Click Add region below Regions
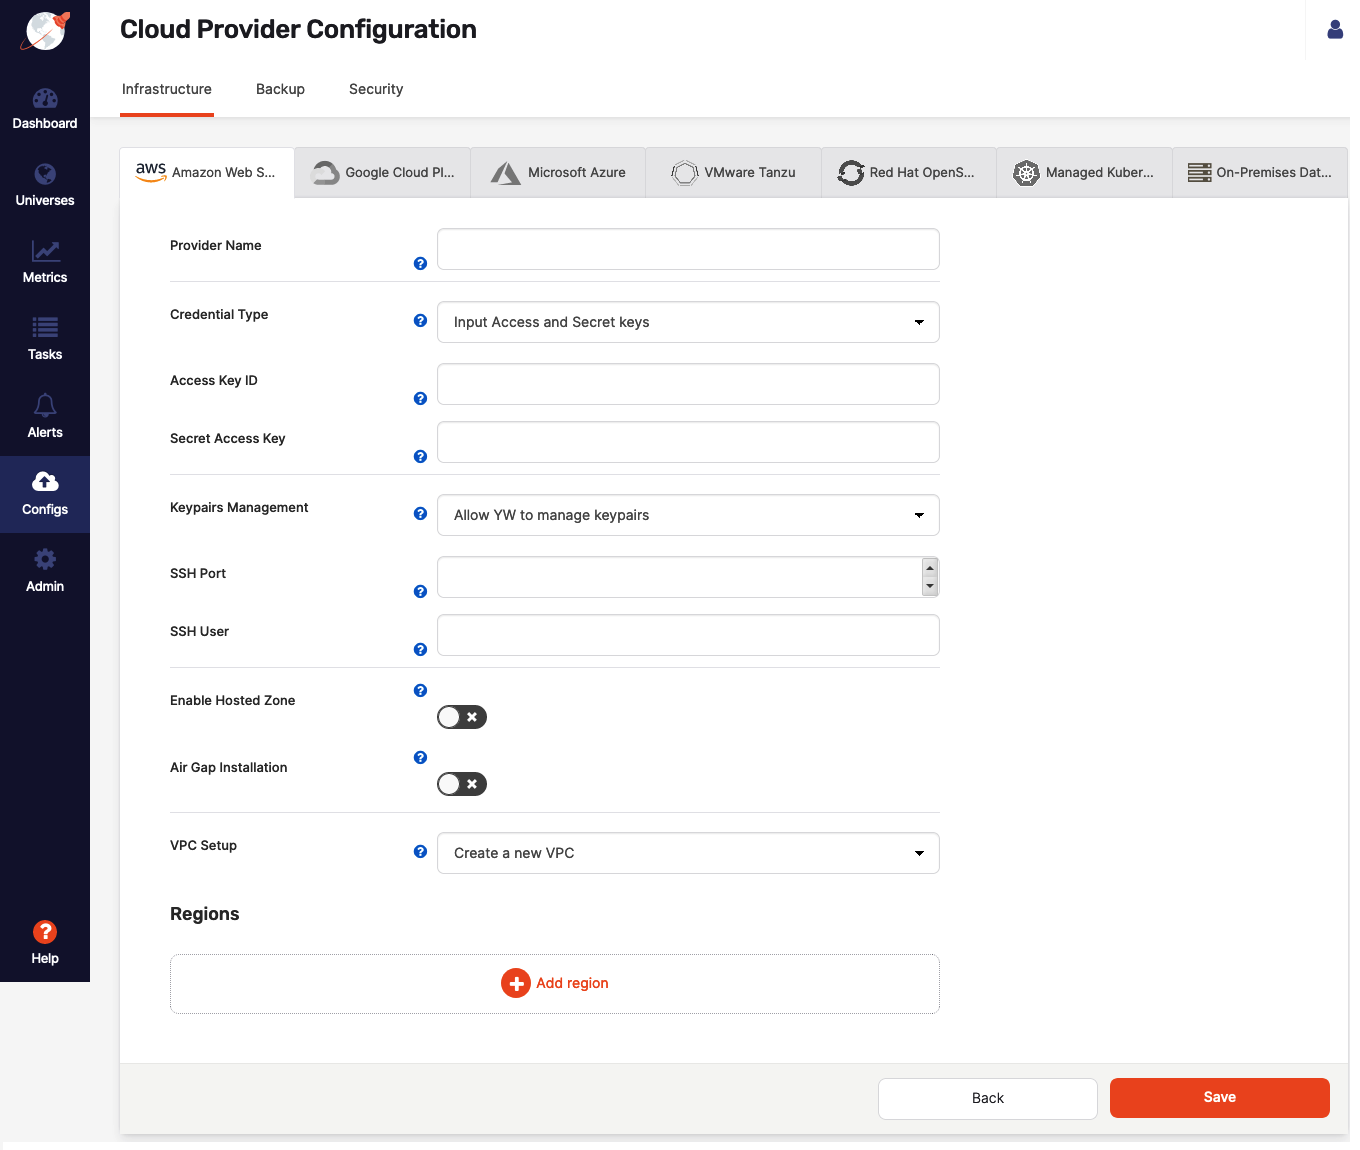Image resolution: width=1360 pixels, height=1150 pixels. click(x=555, y=983)
